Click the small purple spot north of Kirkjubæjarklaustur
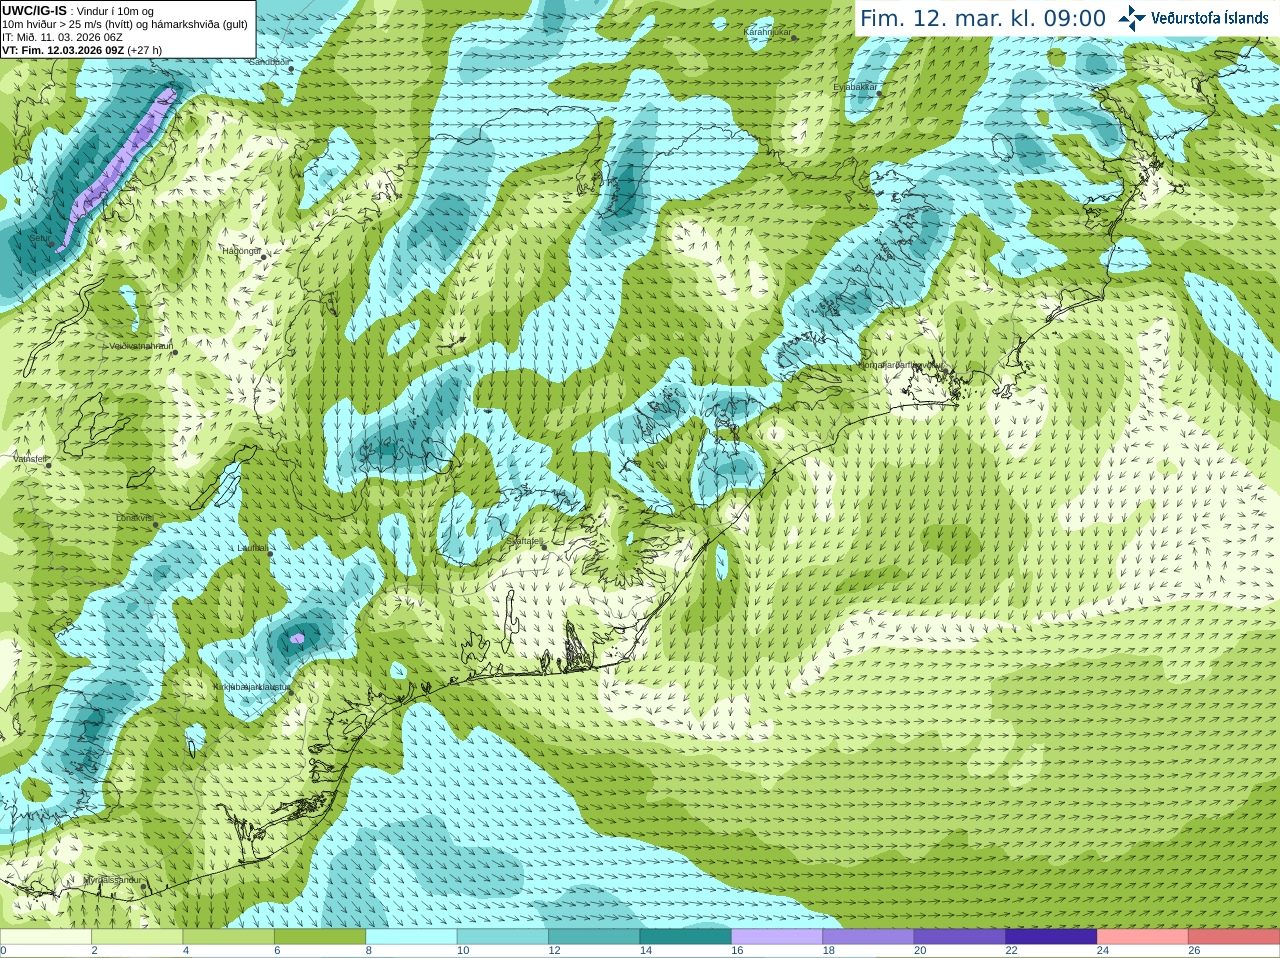 tap(296, 637)
